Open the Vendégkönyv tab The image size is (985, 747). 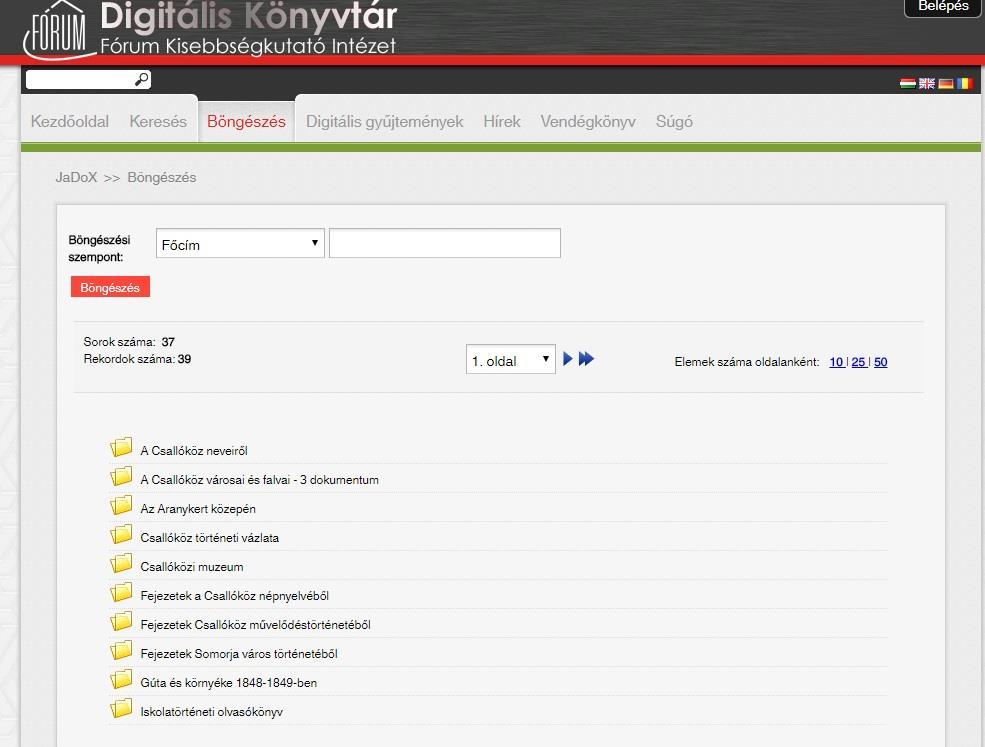click(x=588, y=121)
